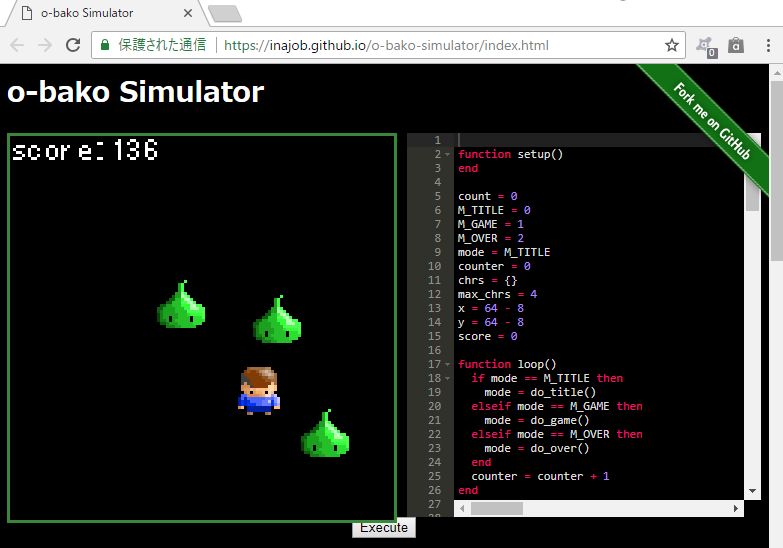Click the editor's scroll down arrow
This screenshot has height=548, width=783.
tap(752, 491)
